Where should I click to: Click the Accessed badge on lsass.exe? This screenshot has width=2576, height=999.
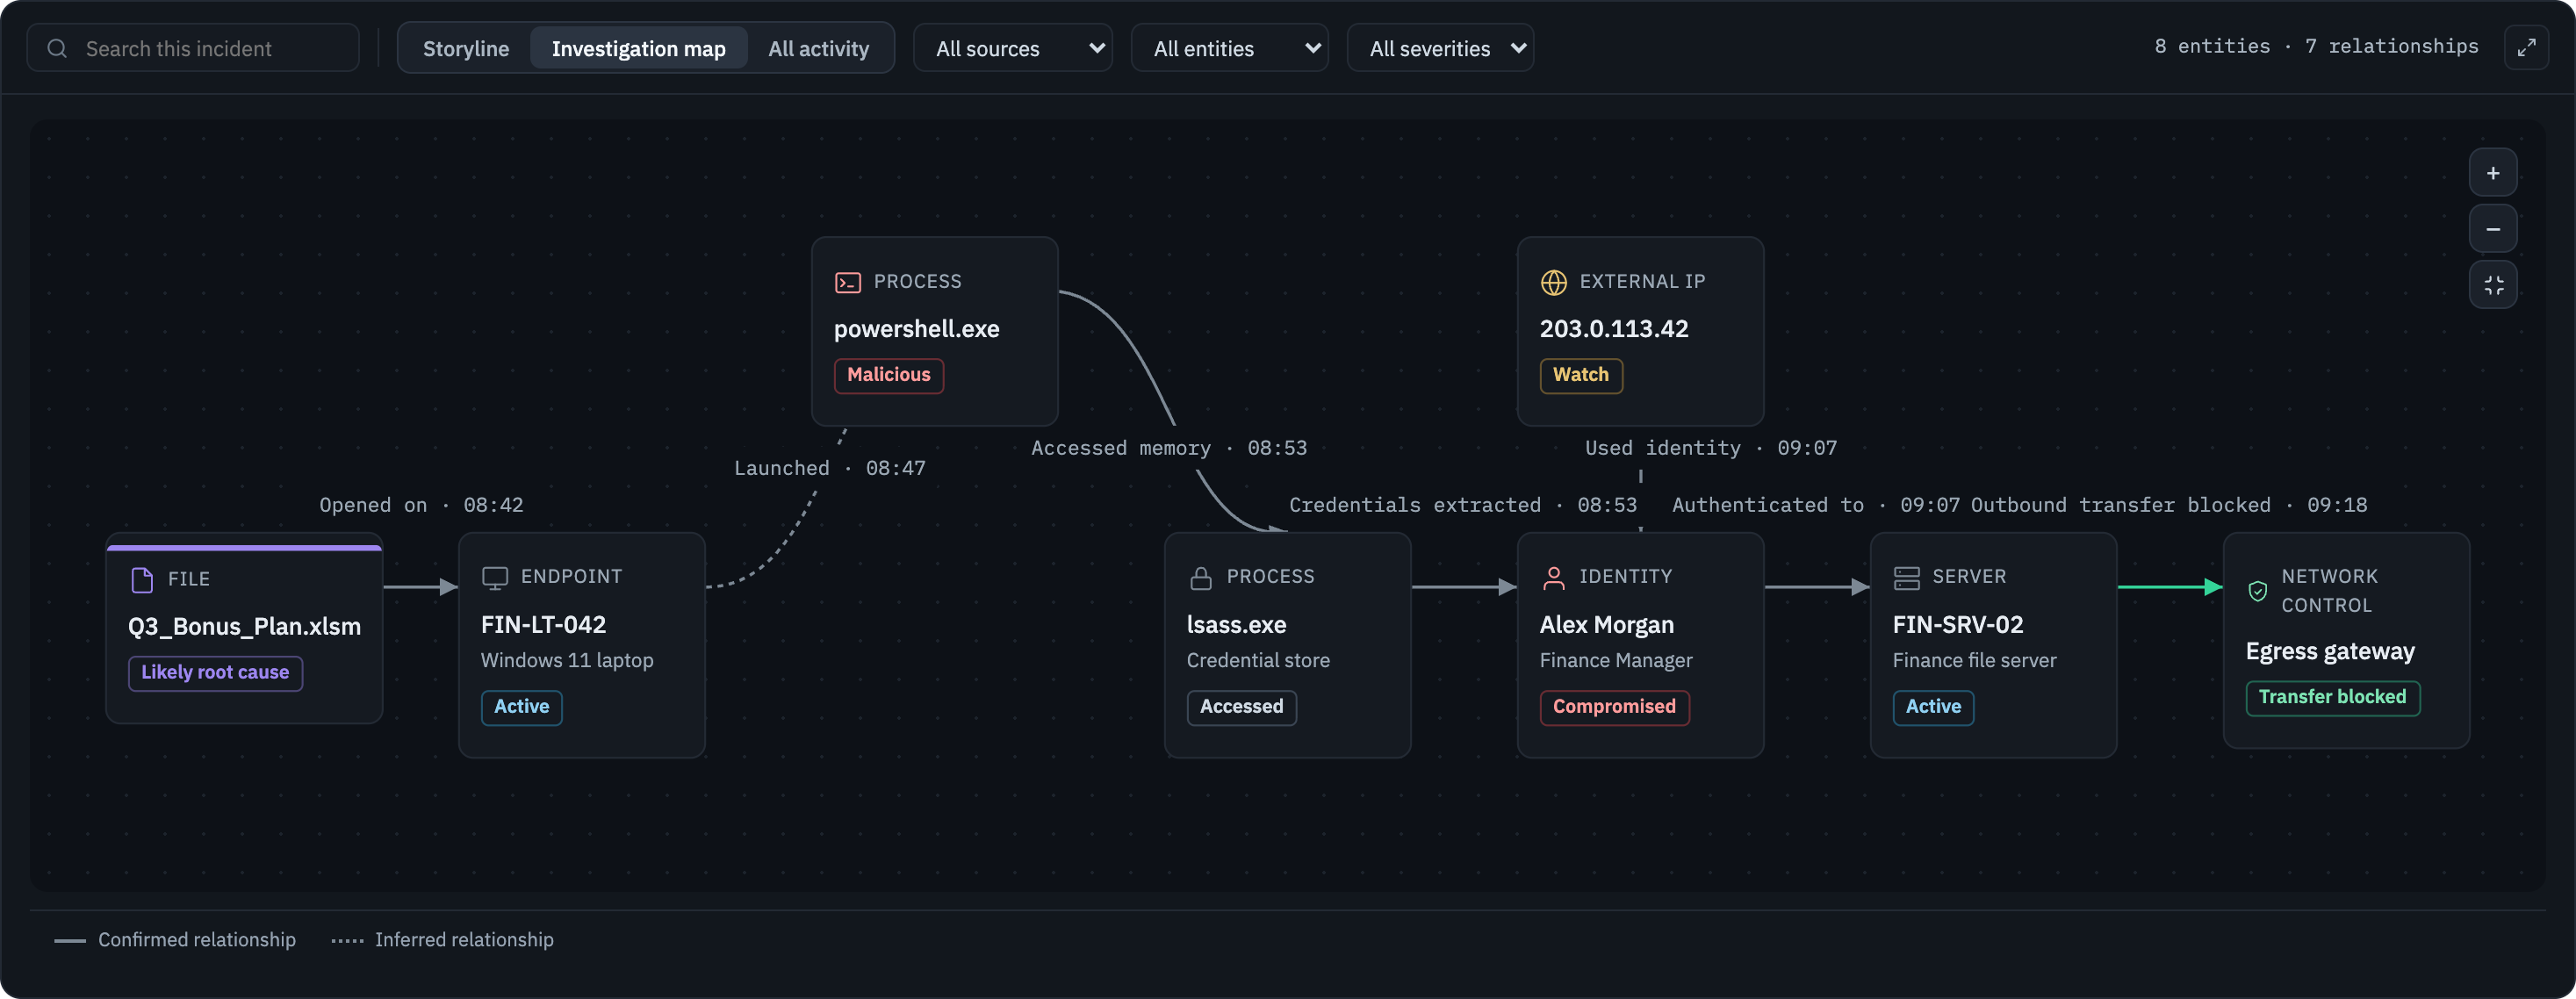click(x=1241, y=707)
